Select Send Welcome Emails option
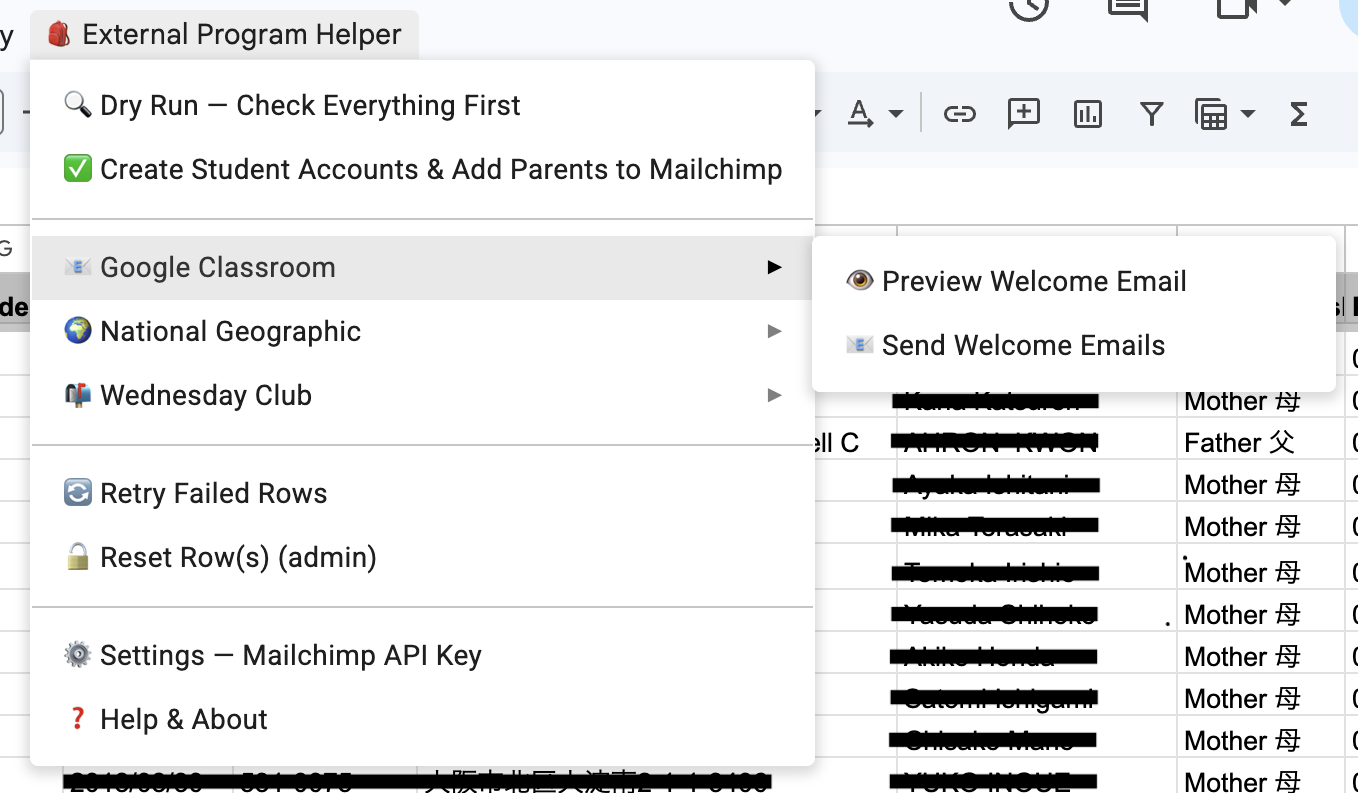The image size is (1358, 793). pyautogui.click(x=1023, y=345)
